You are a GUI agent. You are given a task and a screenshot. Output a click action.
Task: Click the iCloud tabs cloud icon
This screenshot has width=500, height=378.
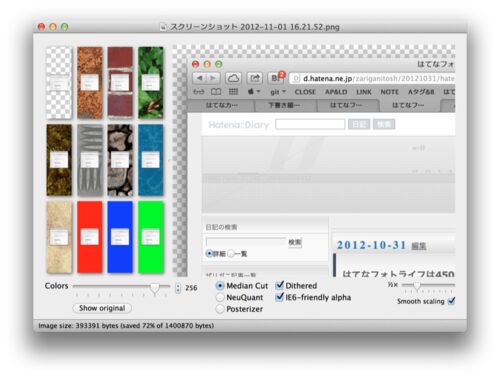coord(233,78)
